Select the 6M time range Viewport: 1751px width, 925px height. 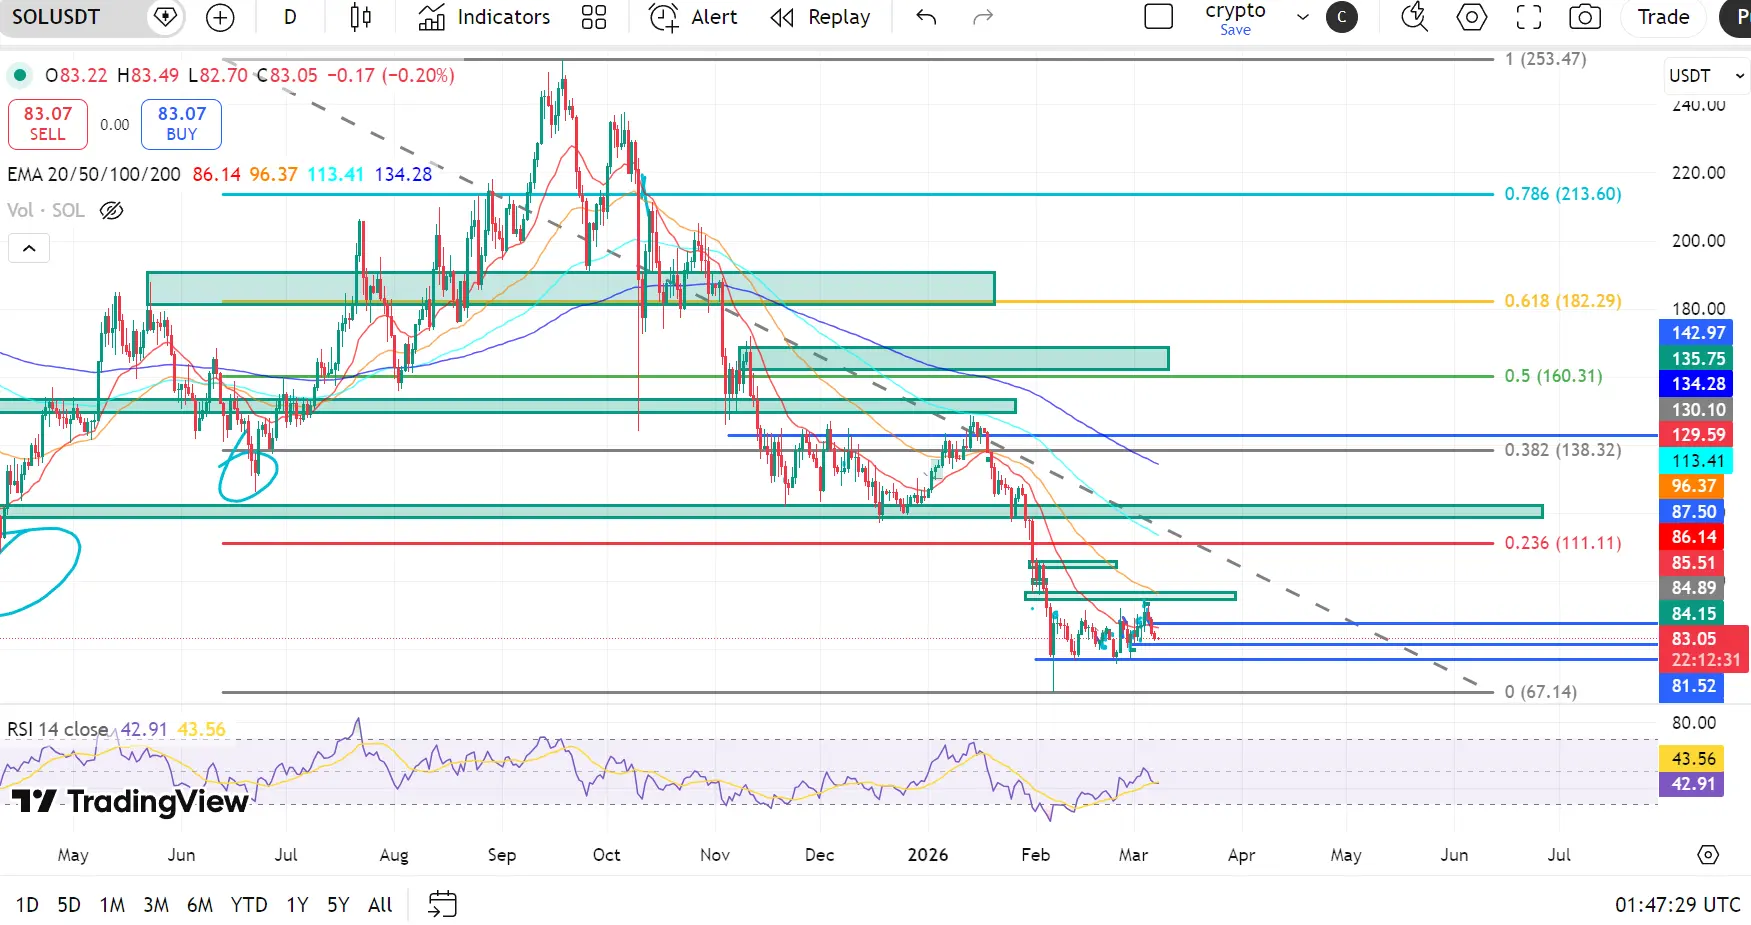point(200,905)
